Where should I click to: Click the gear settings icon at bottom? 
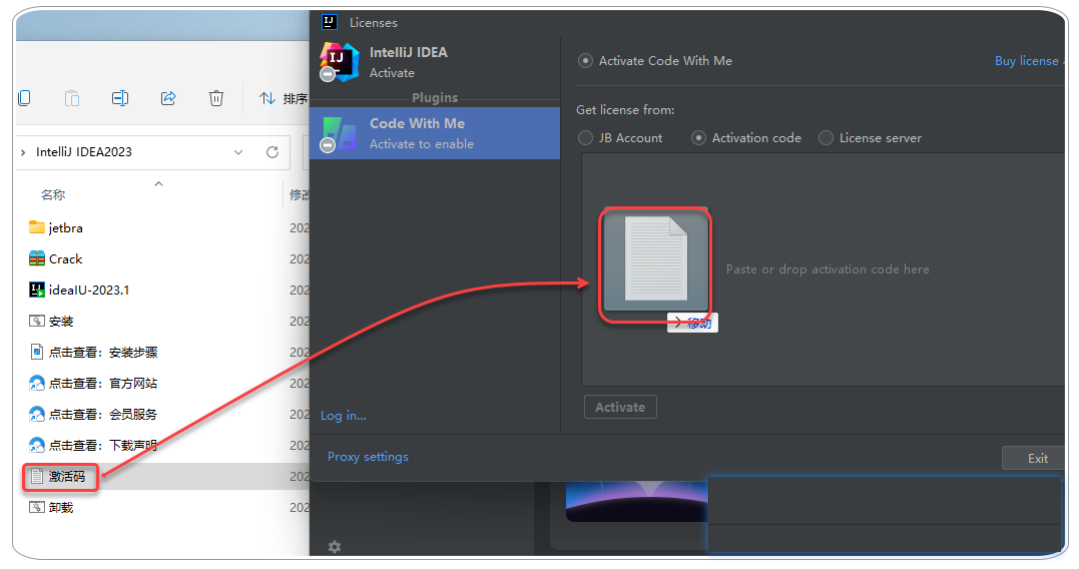pos(334,546)
